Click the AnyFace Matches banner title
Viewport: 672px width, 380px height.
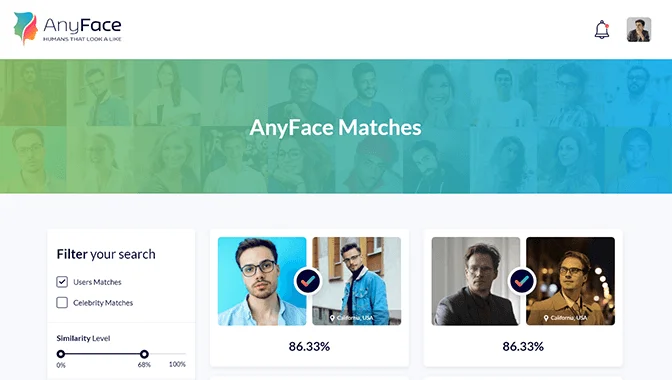pos(336,128)
